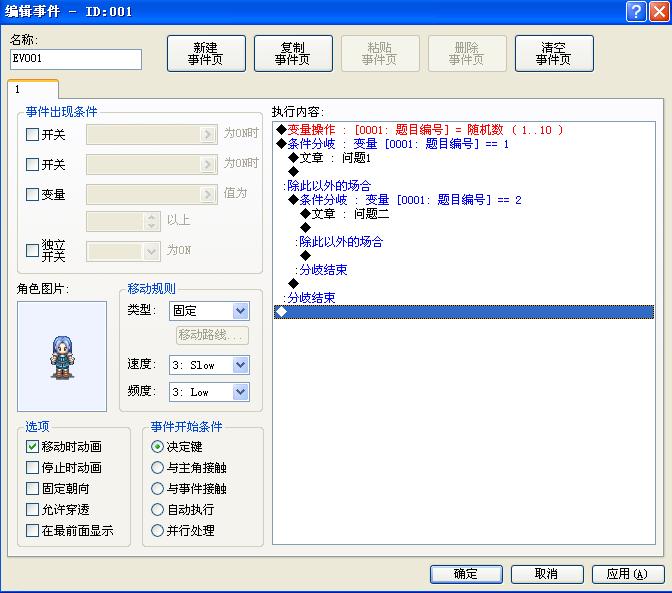Uncheck the 移动时动画 option

click(33, 446)
